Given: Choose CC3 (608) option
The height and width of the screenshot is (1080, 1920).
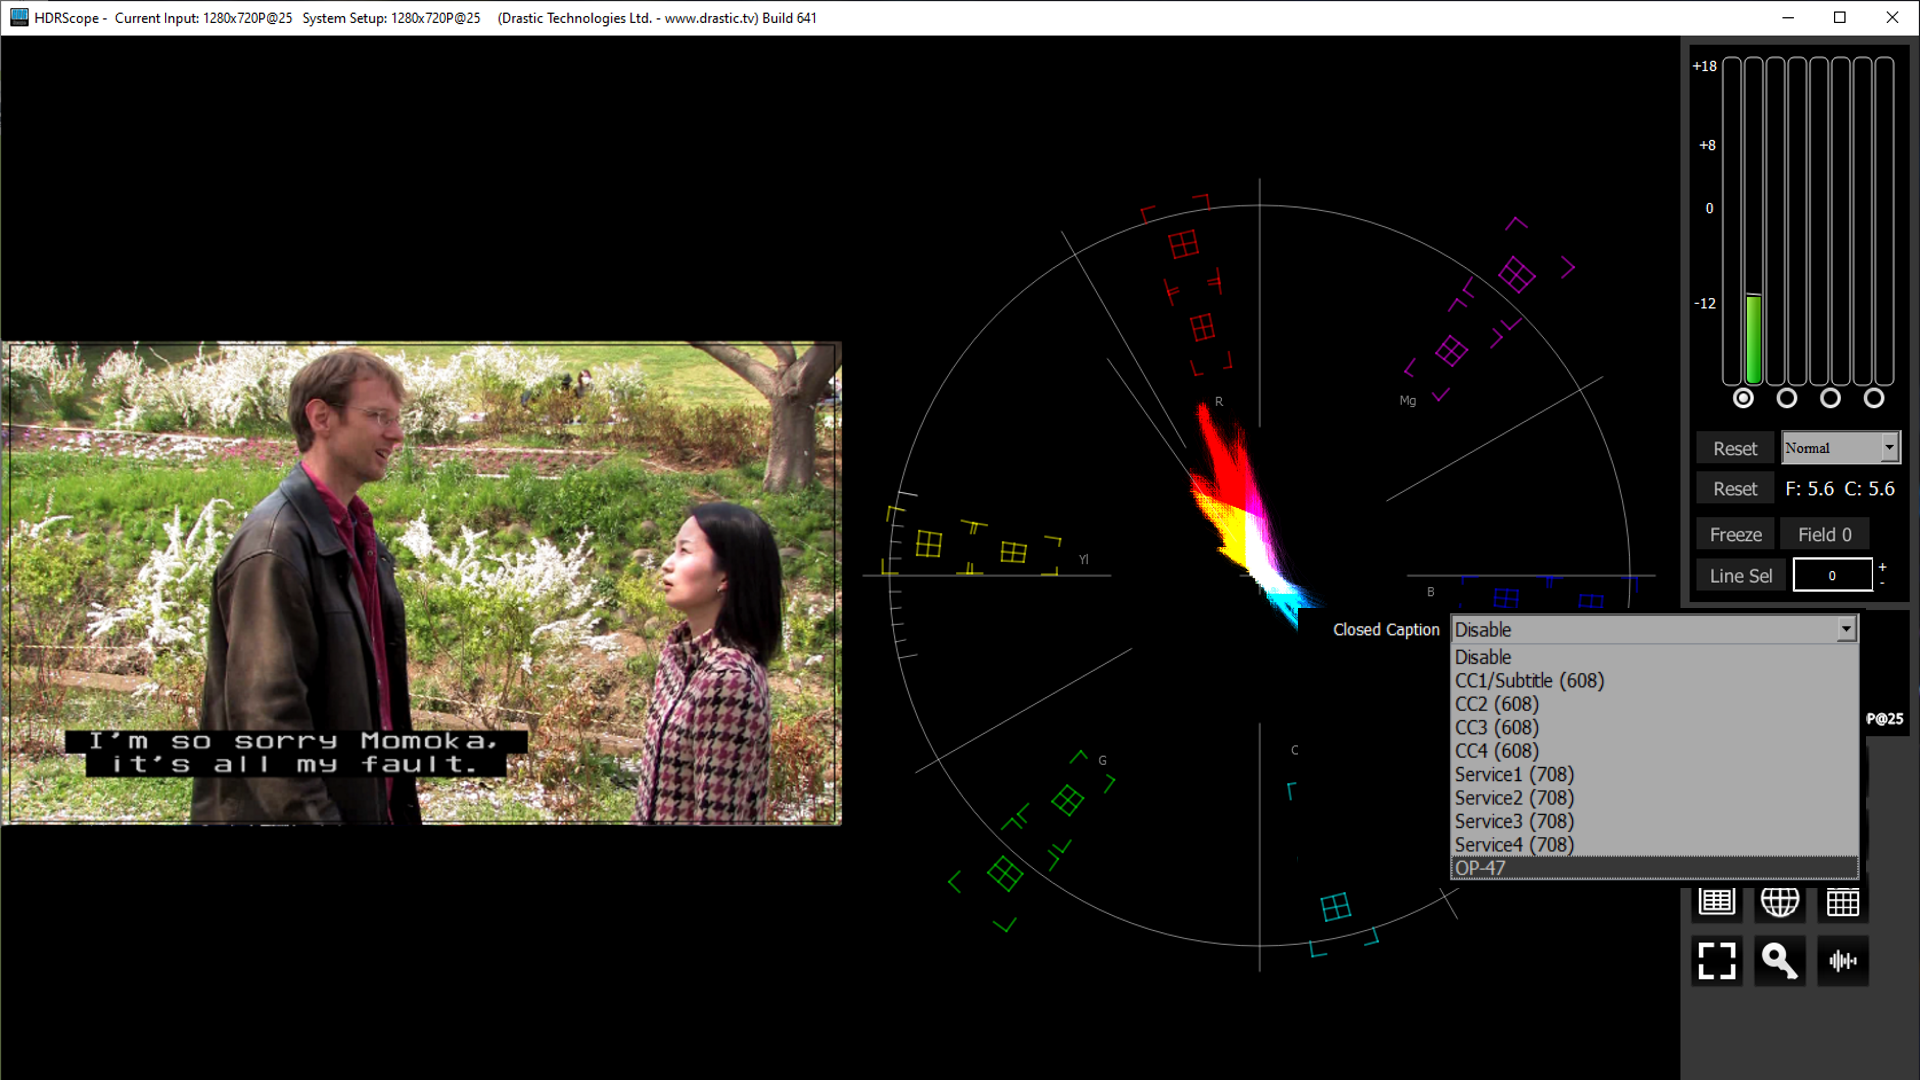Looking at the screenshot, I should 1654,728.
